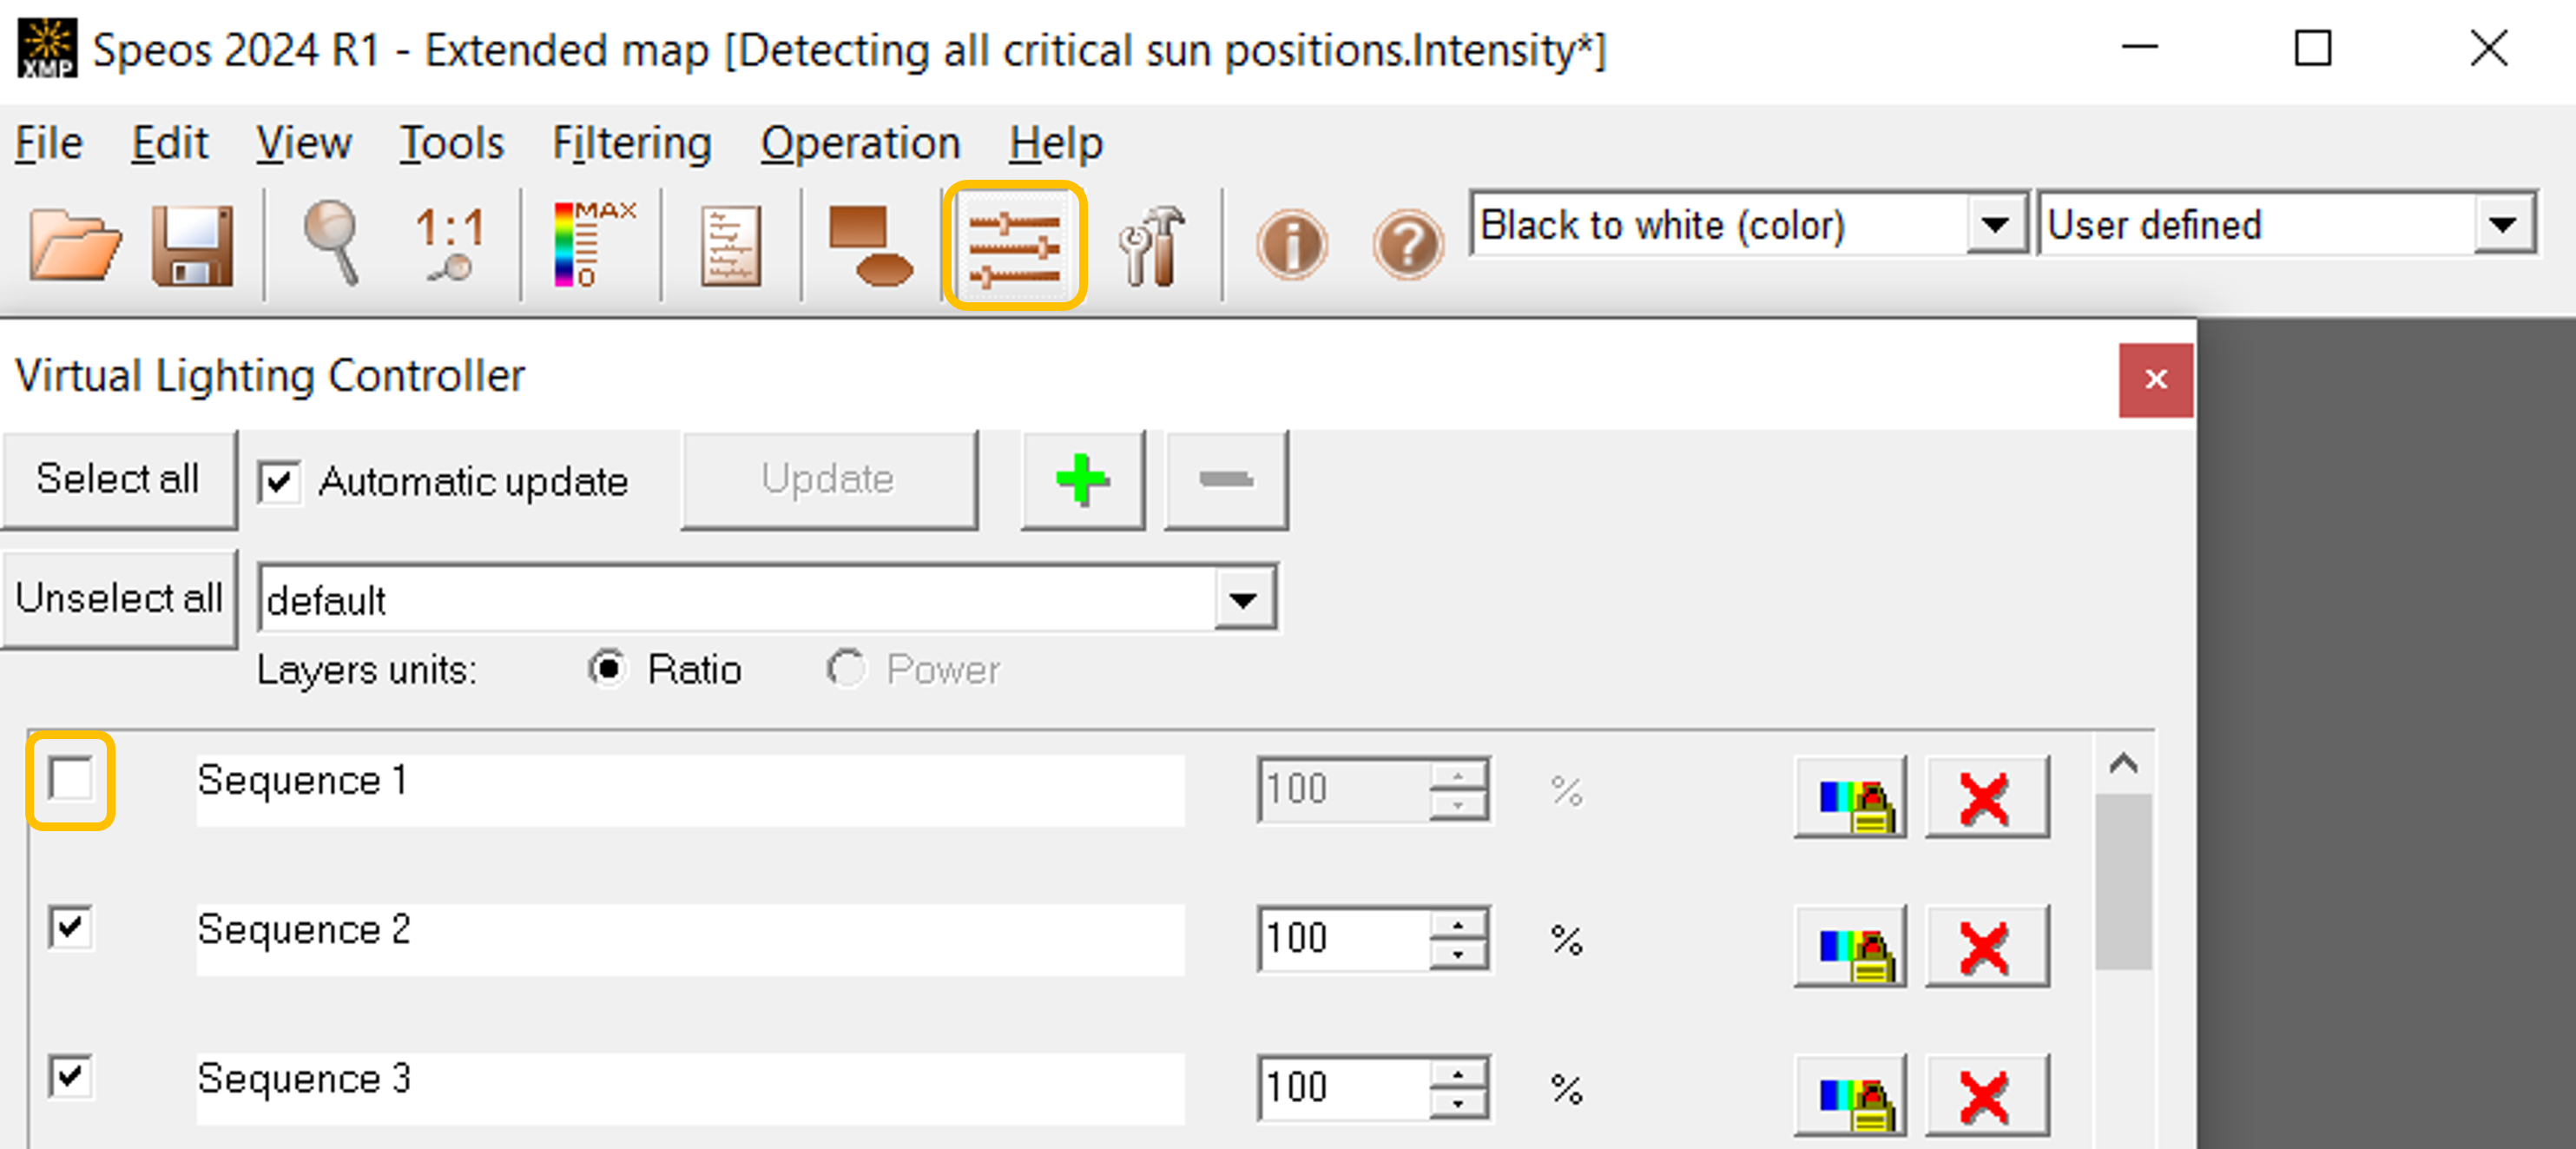Open the Operation menu
This screenshot has height=1149, width=2576.
click(x=860, y=143)
